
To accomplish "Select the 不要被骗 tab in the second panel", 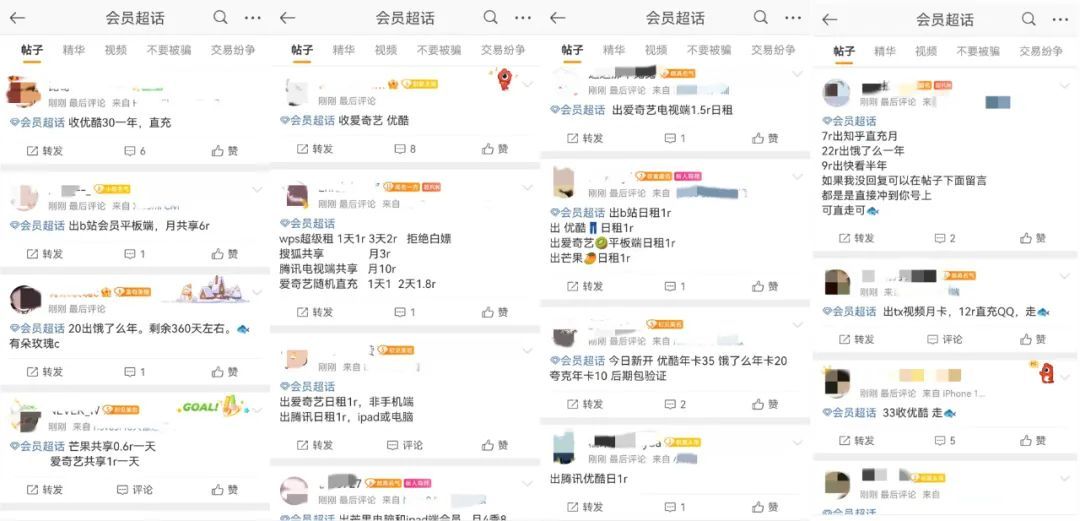I will (x=439, y=50).
